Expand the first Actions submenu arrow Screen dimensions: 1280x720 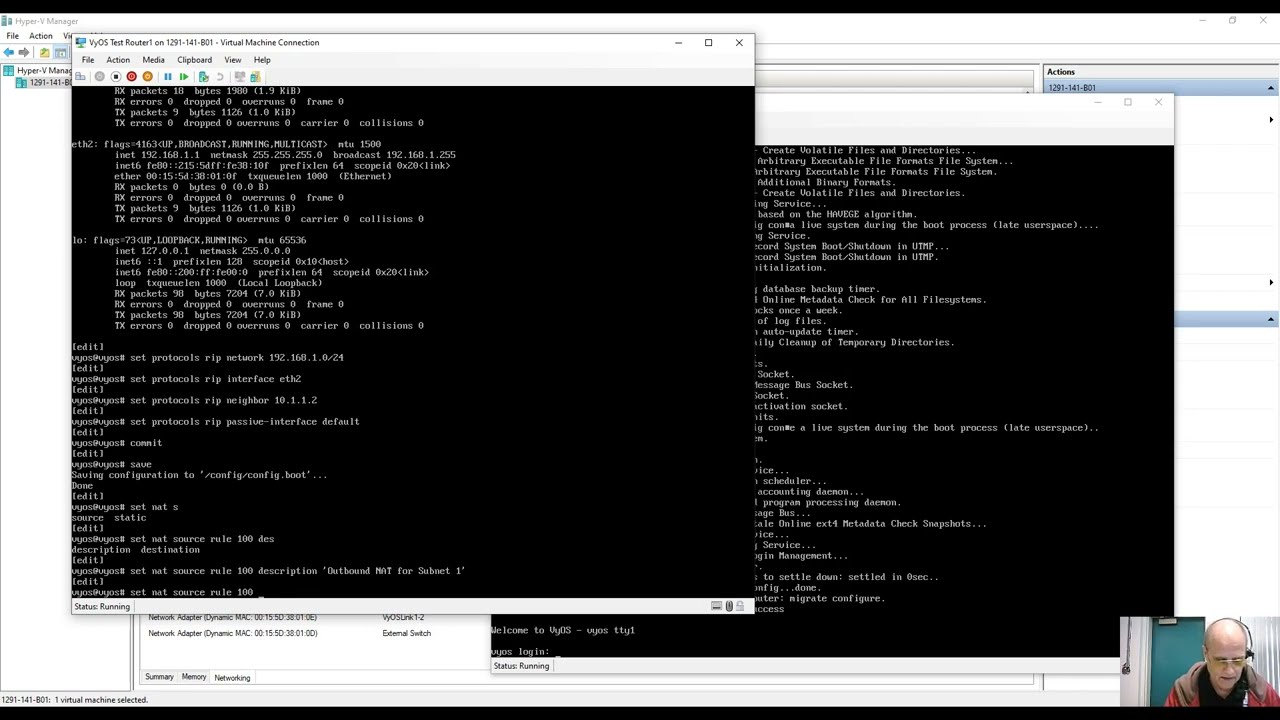tap(1271, 120)
